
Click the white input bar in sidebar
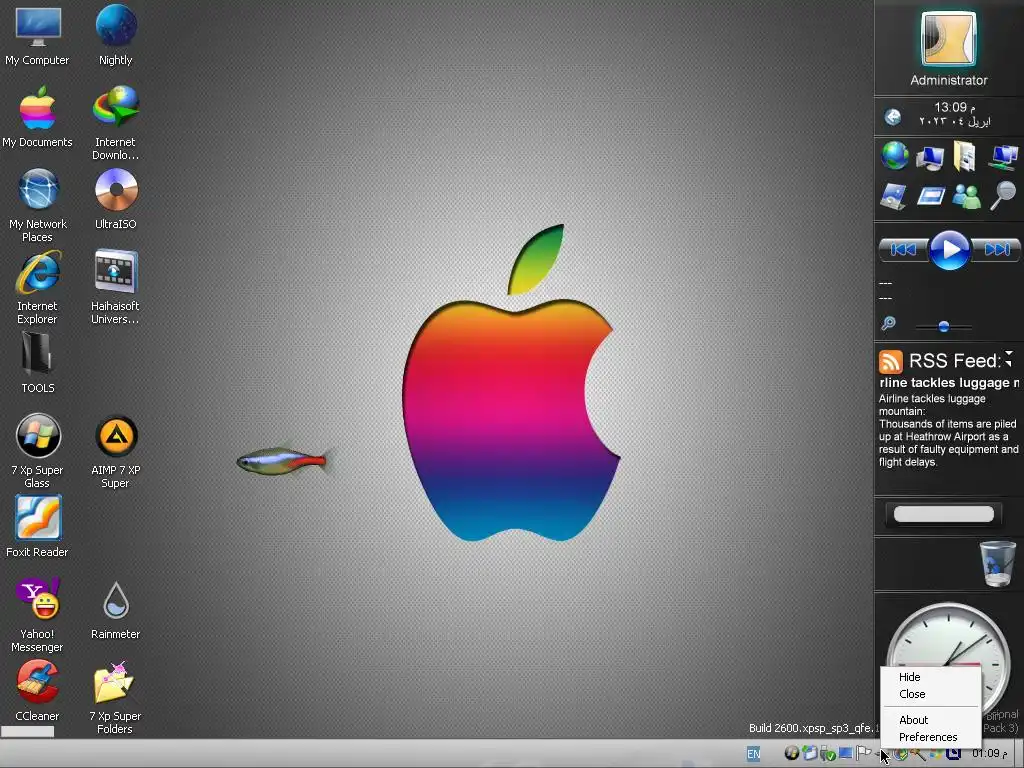point(944,514)
